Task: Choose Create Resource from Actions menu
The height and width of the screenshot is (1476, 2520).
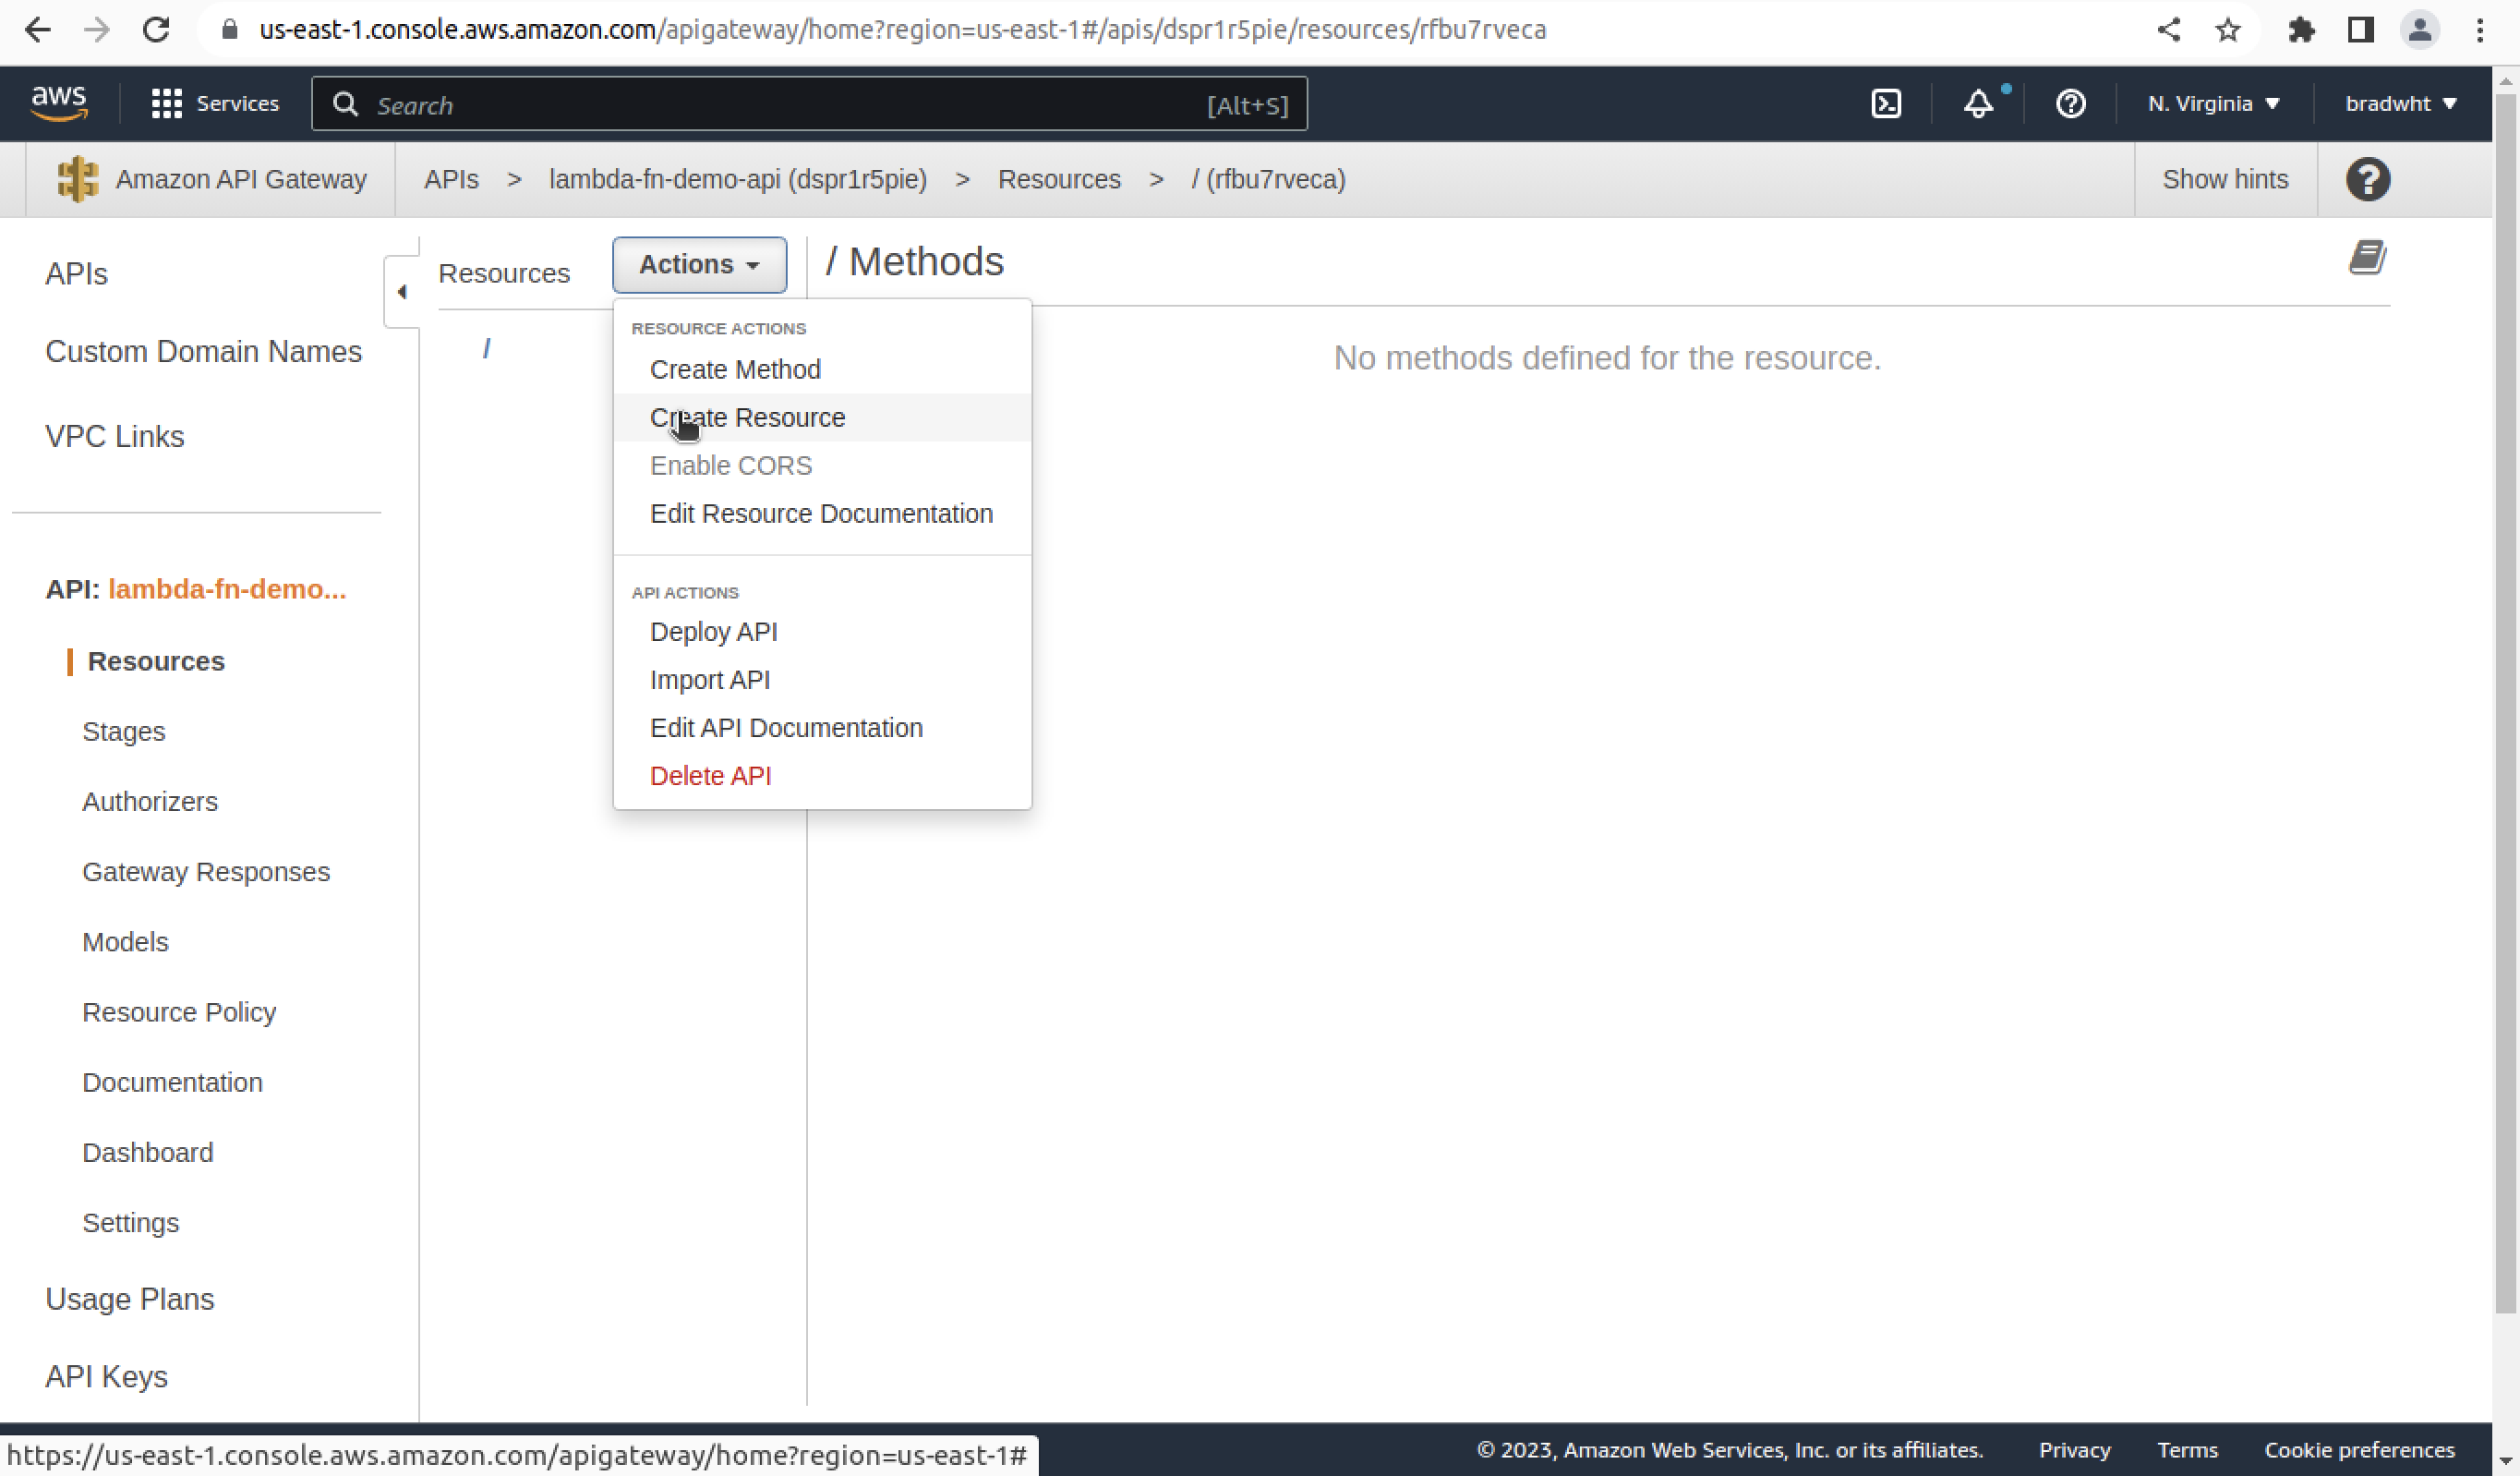Action: tap(821, 418)
